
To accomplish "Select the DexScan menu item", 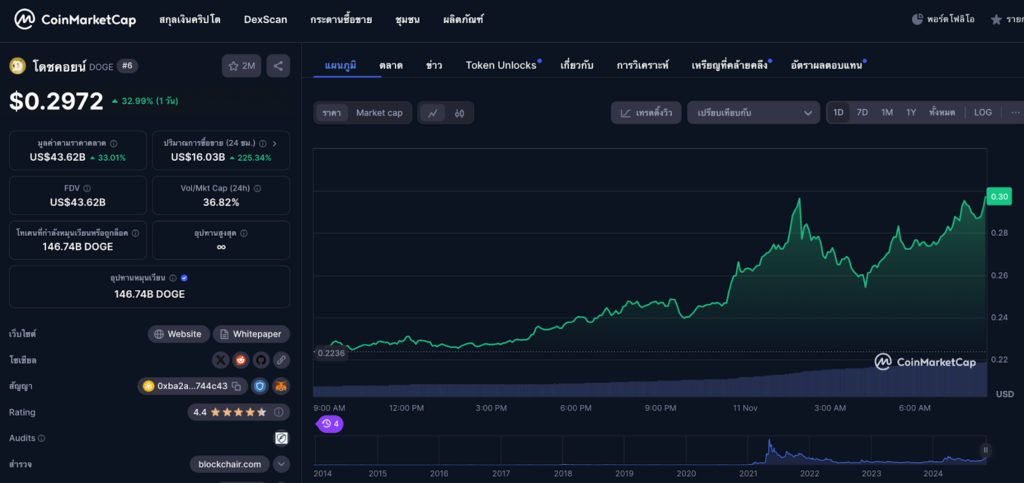I will tap(265, 19).
